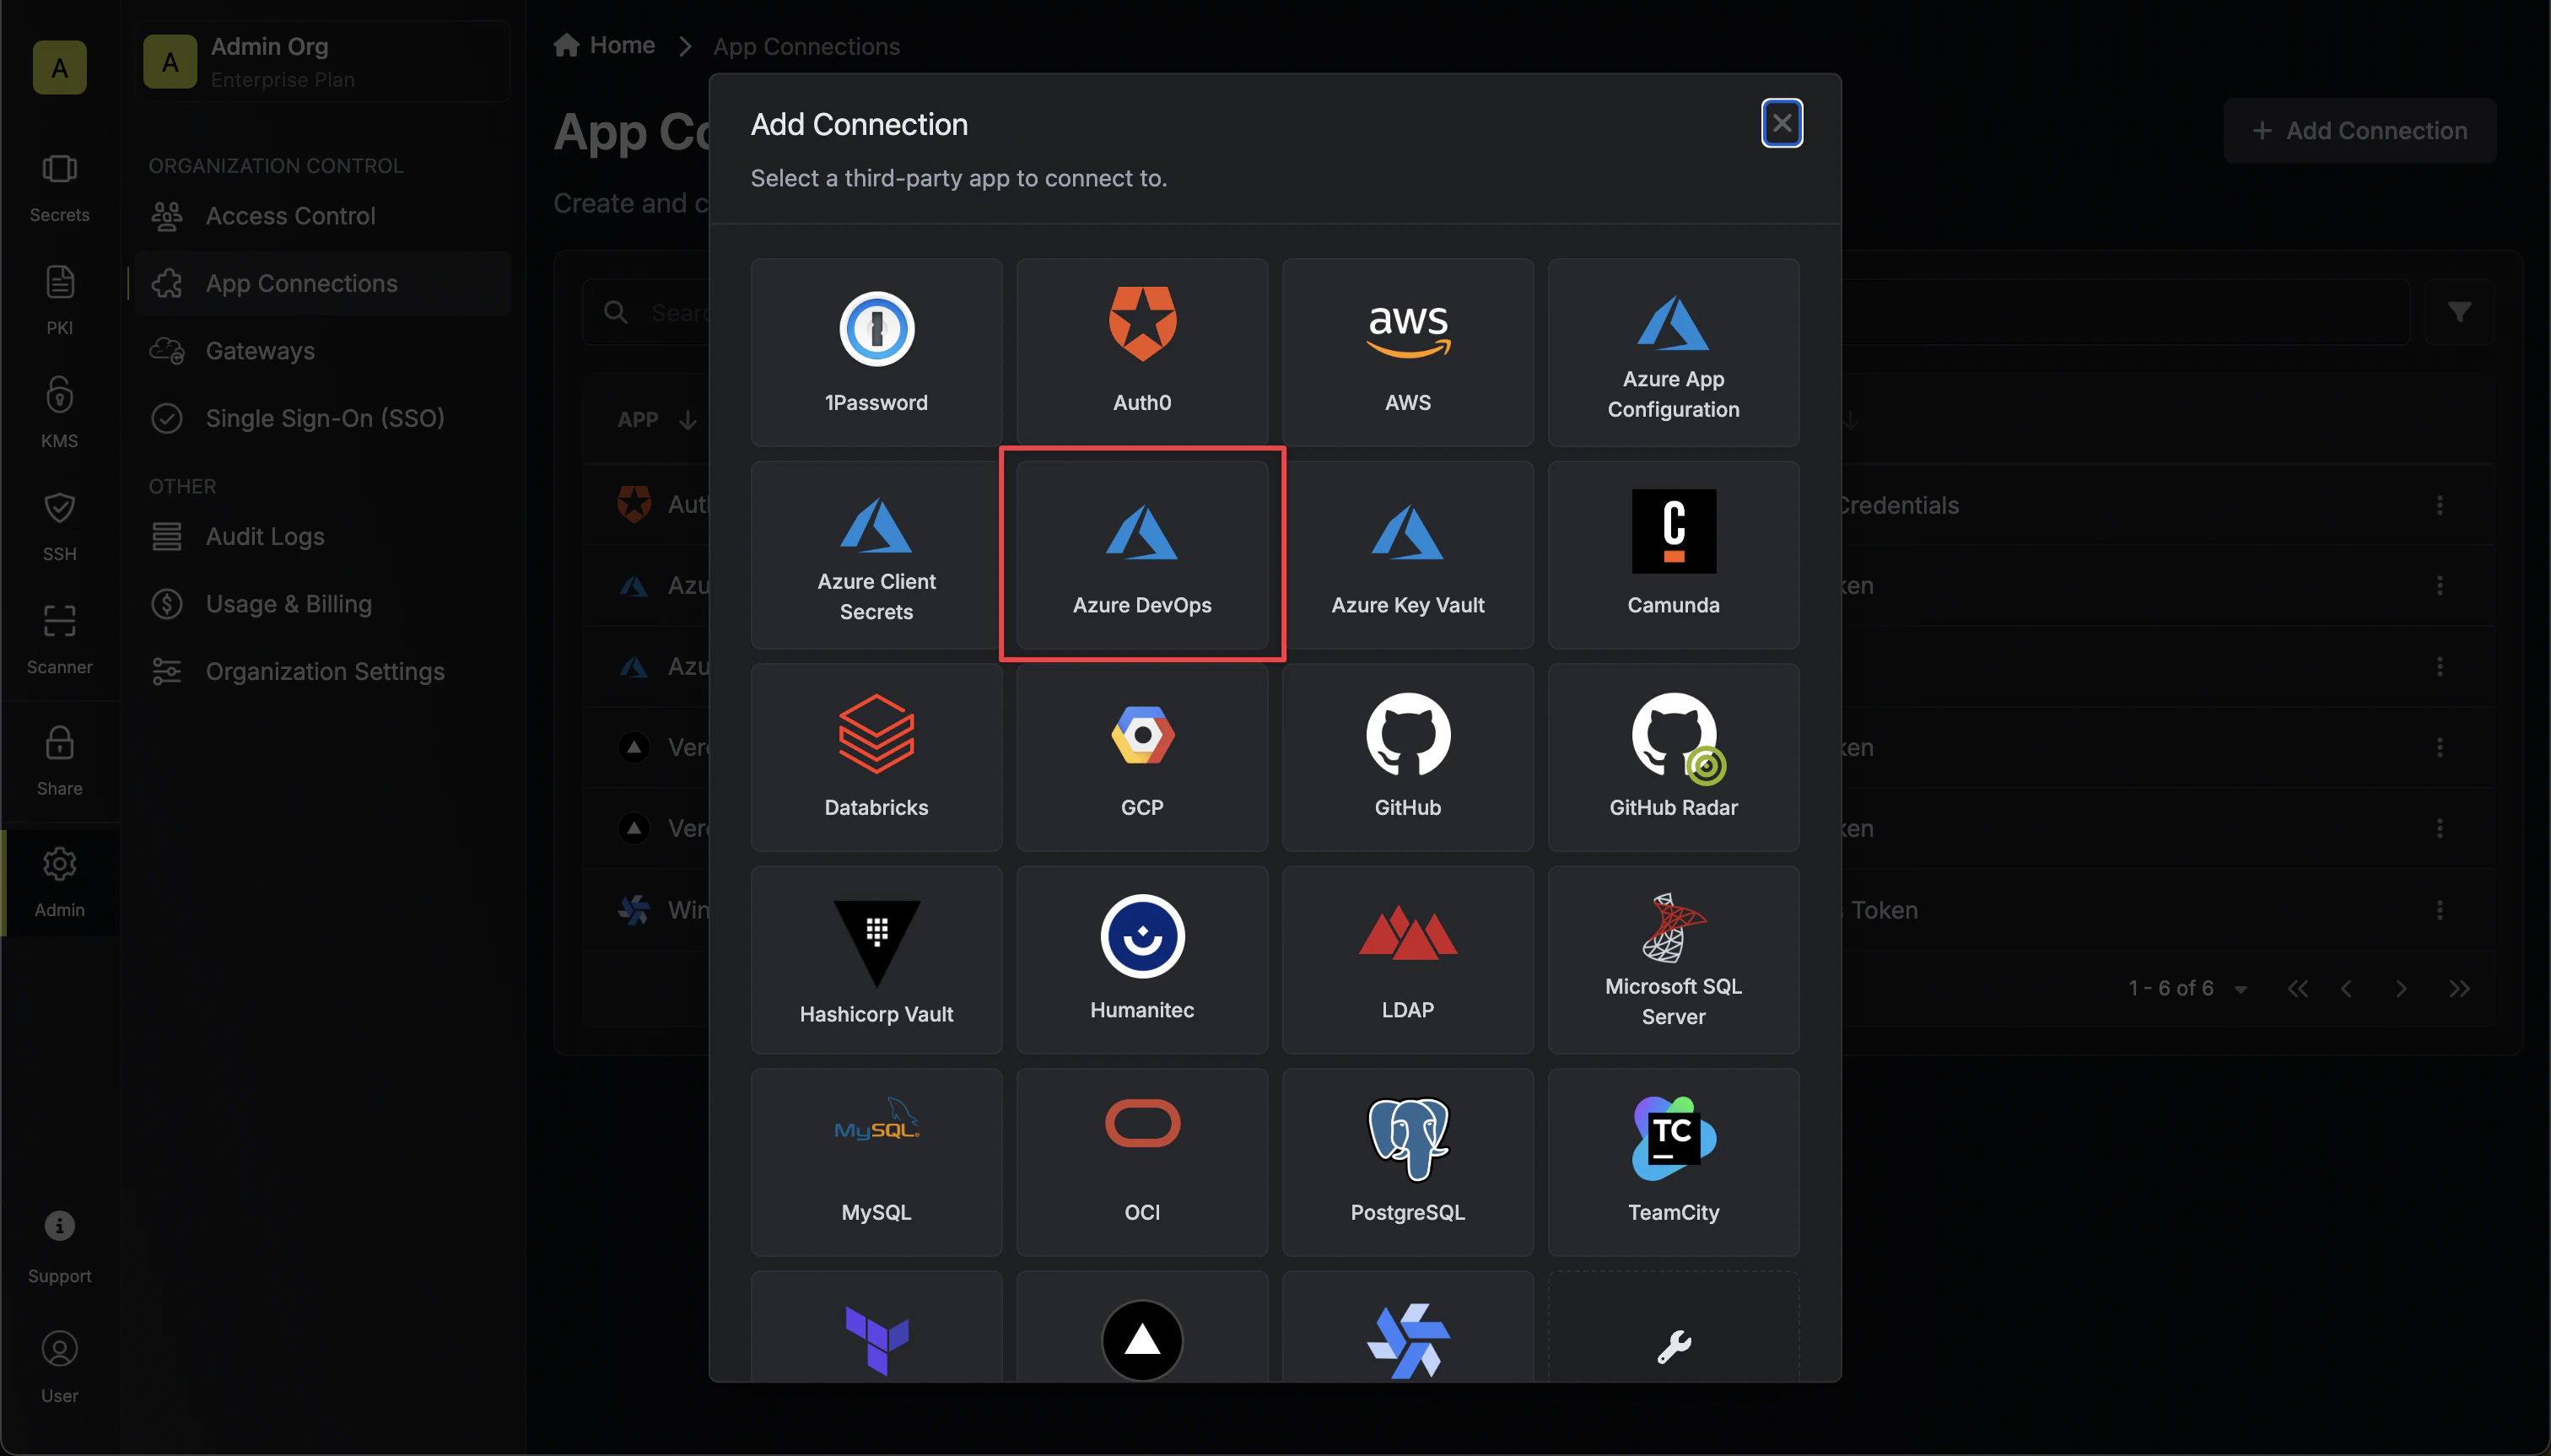Image resolution: width=2551 pixels, height=1456 pixels.
Task: Click the organization avatar square in the rail
Action: 60,68
